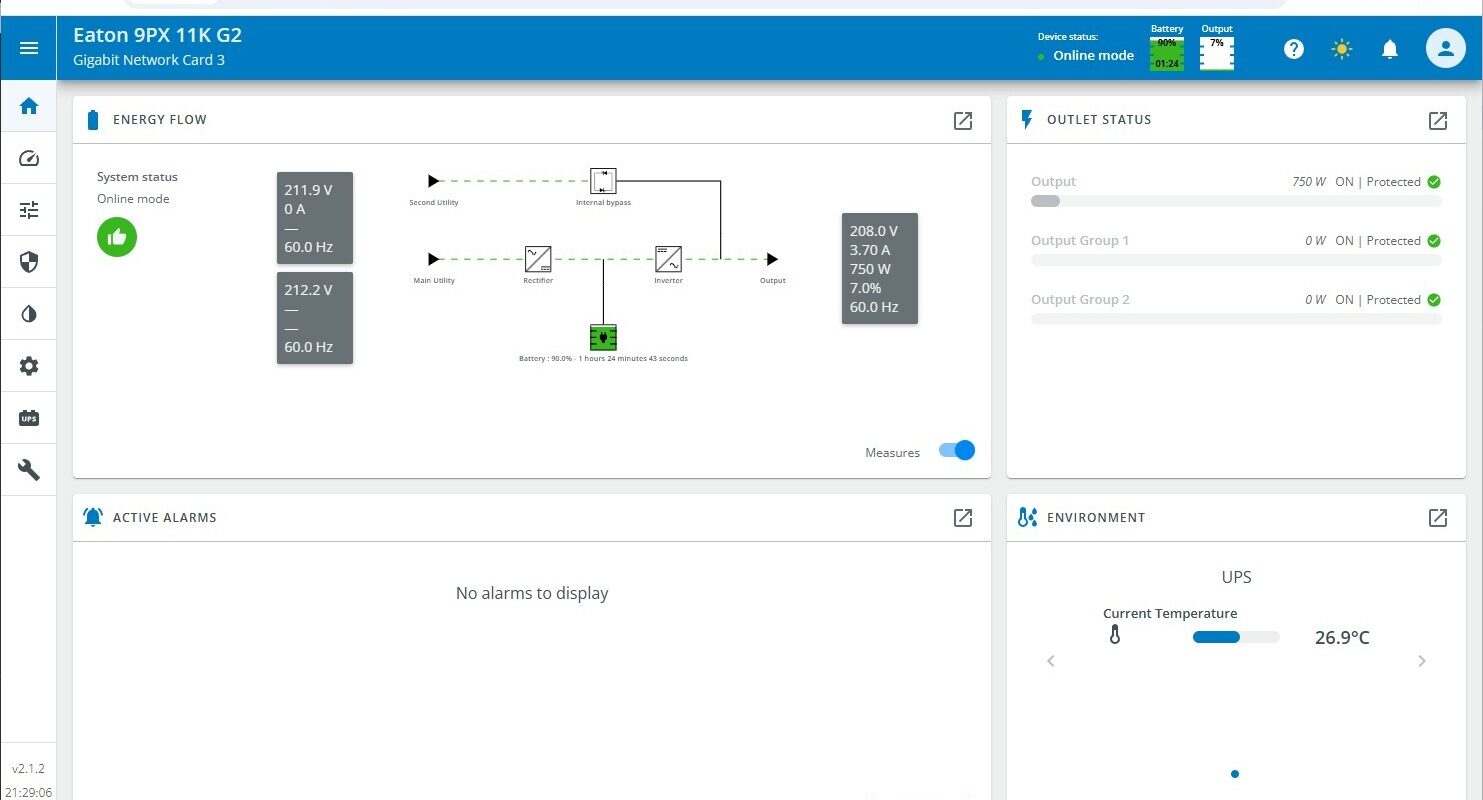Expand the Active Alarms panel

pyautogui.click(x=962, y=518)
